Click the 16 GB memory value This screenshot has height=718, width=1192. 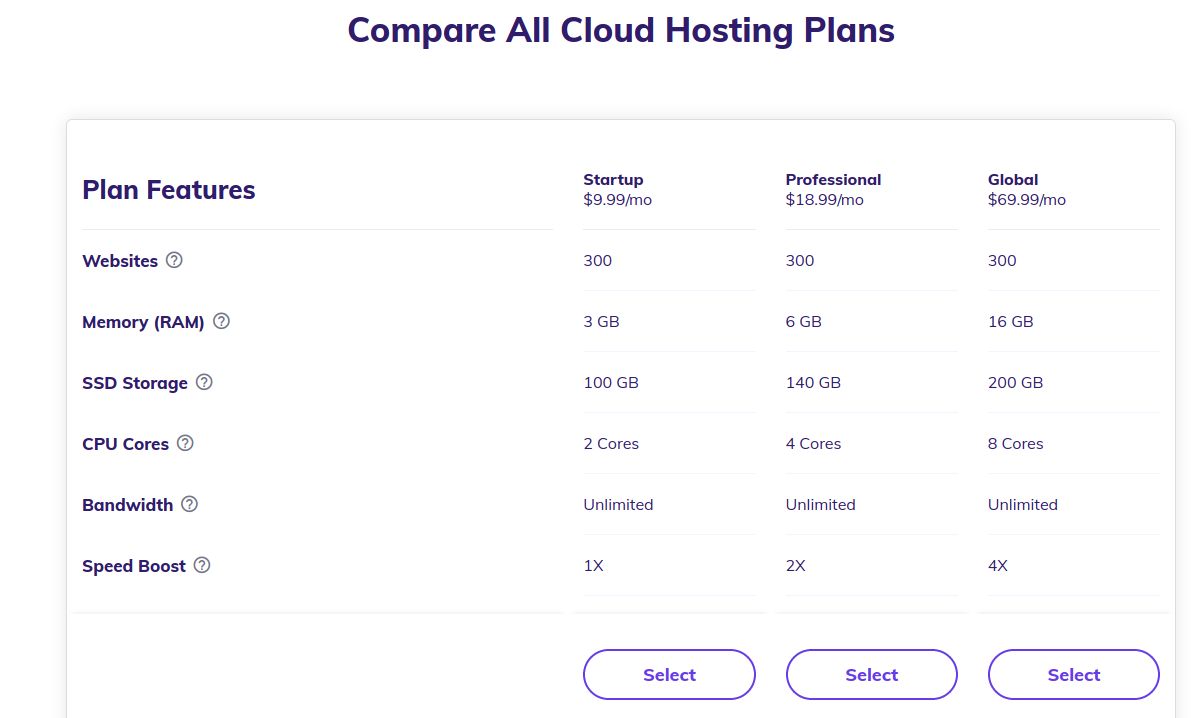1010,322
